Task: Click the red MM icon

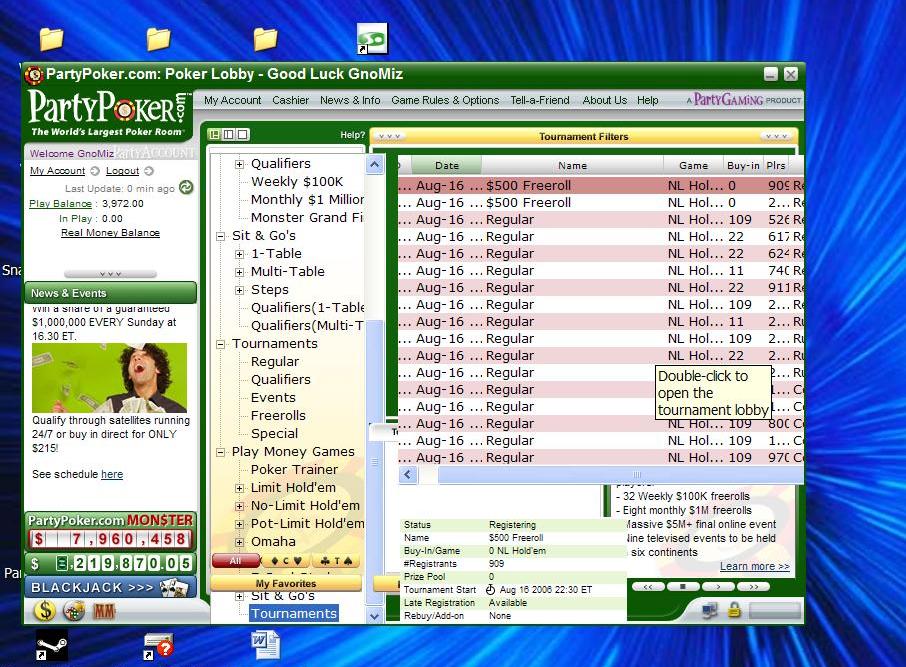Action: [x=104, y=611]
